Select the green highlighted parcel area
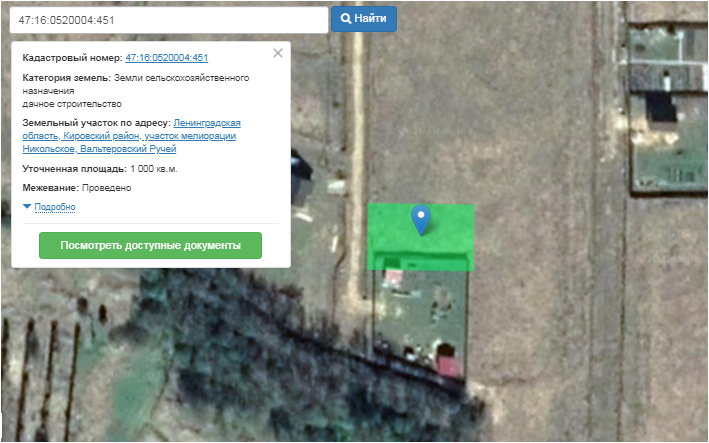 click(421, 237)
